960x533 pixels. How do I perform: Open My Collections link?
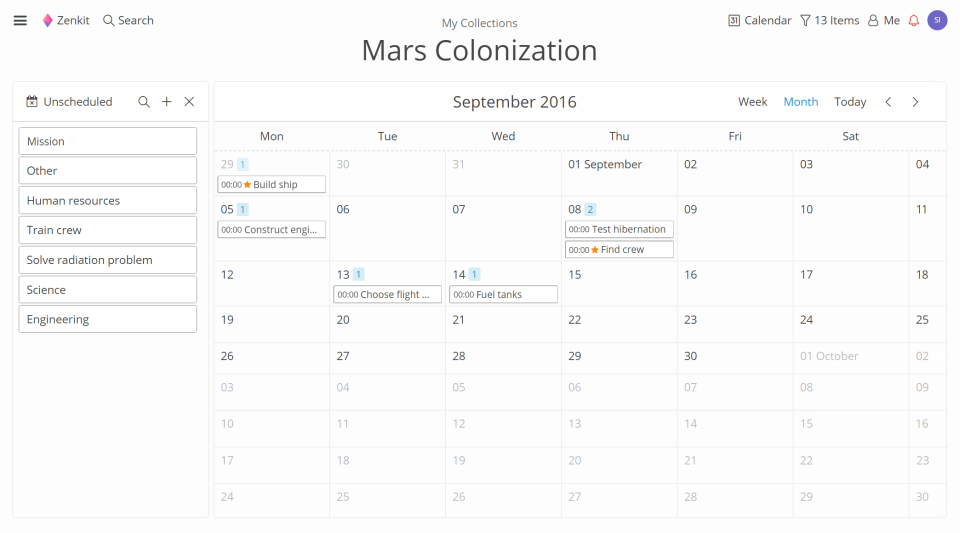point(480,23)
